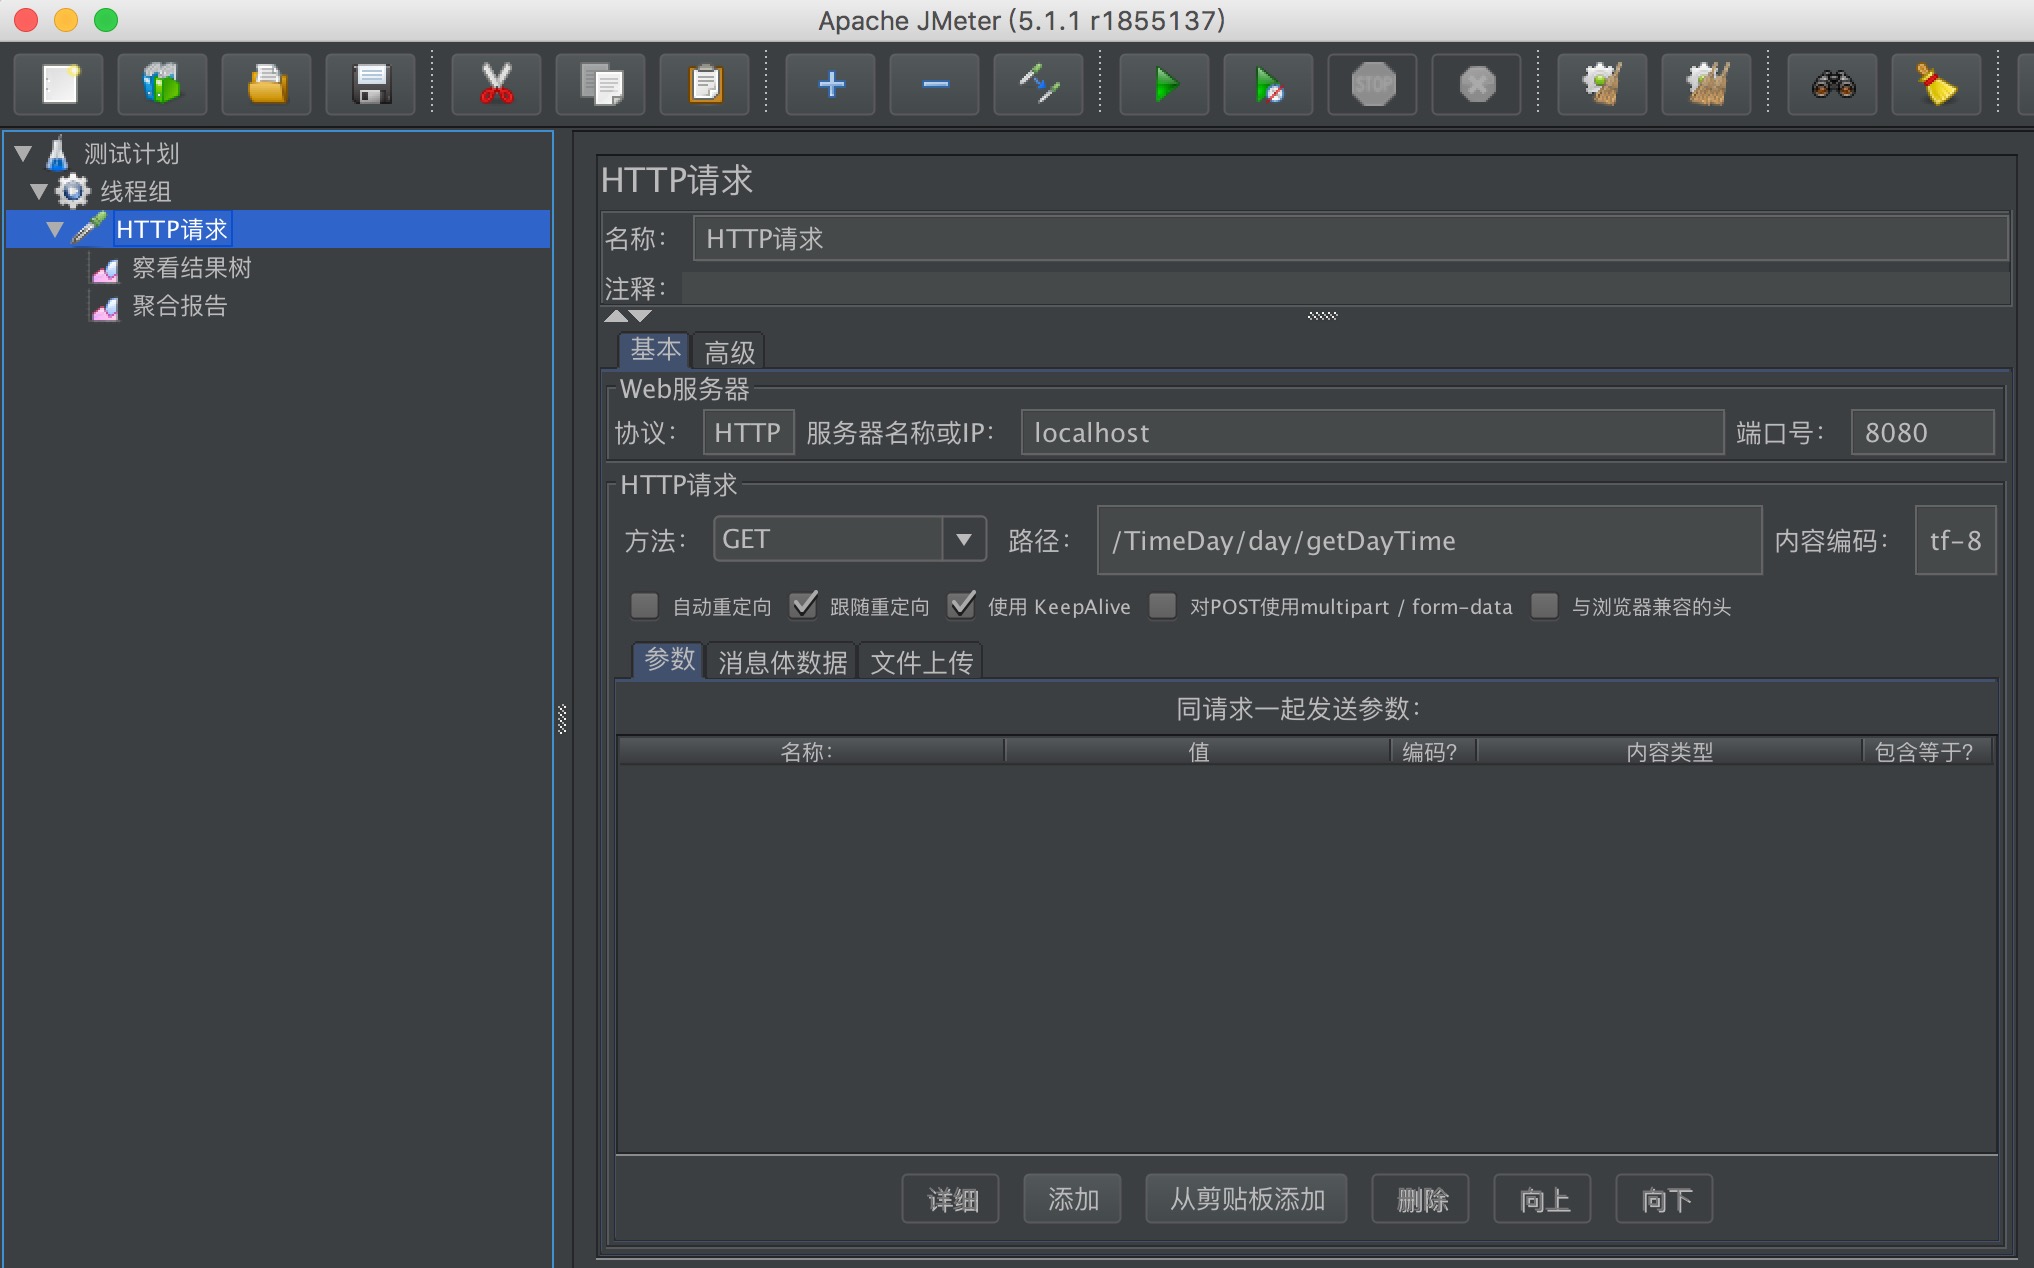The image size is (2034, 1268).
Task: Click the 协议 HTTP field
Action: [748, 432]
